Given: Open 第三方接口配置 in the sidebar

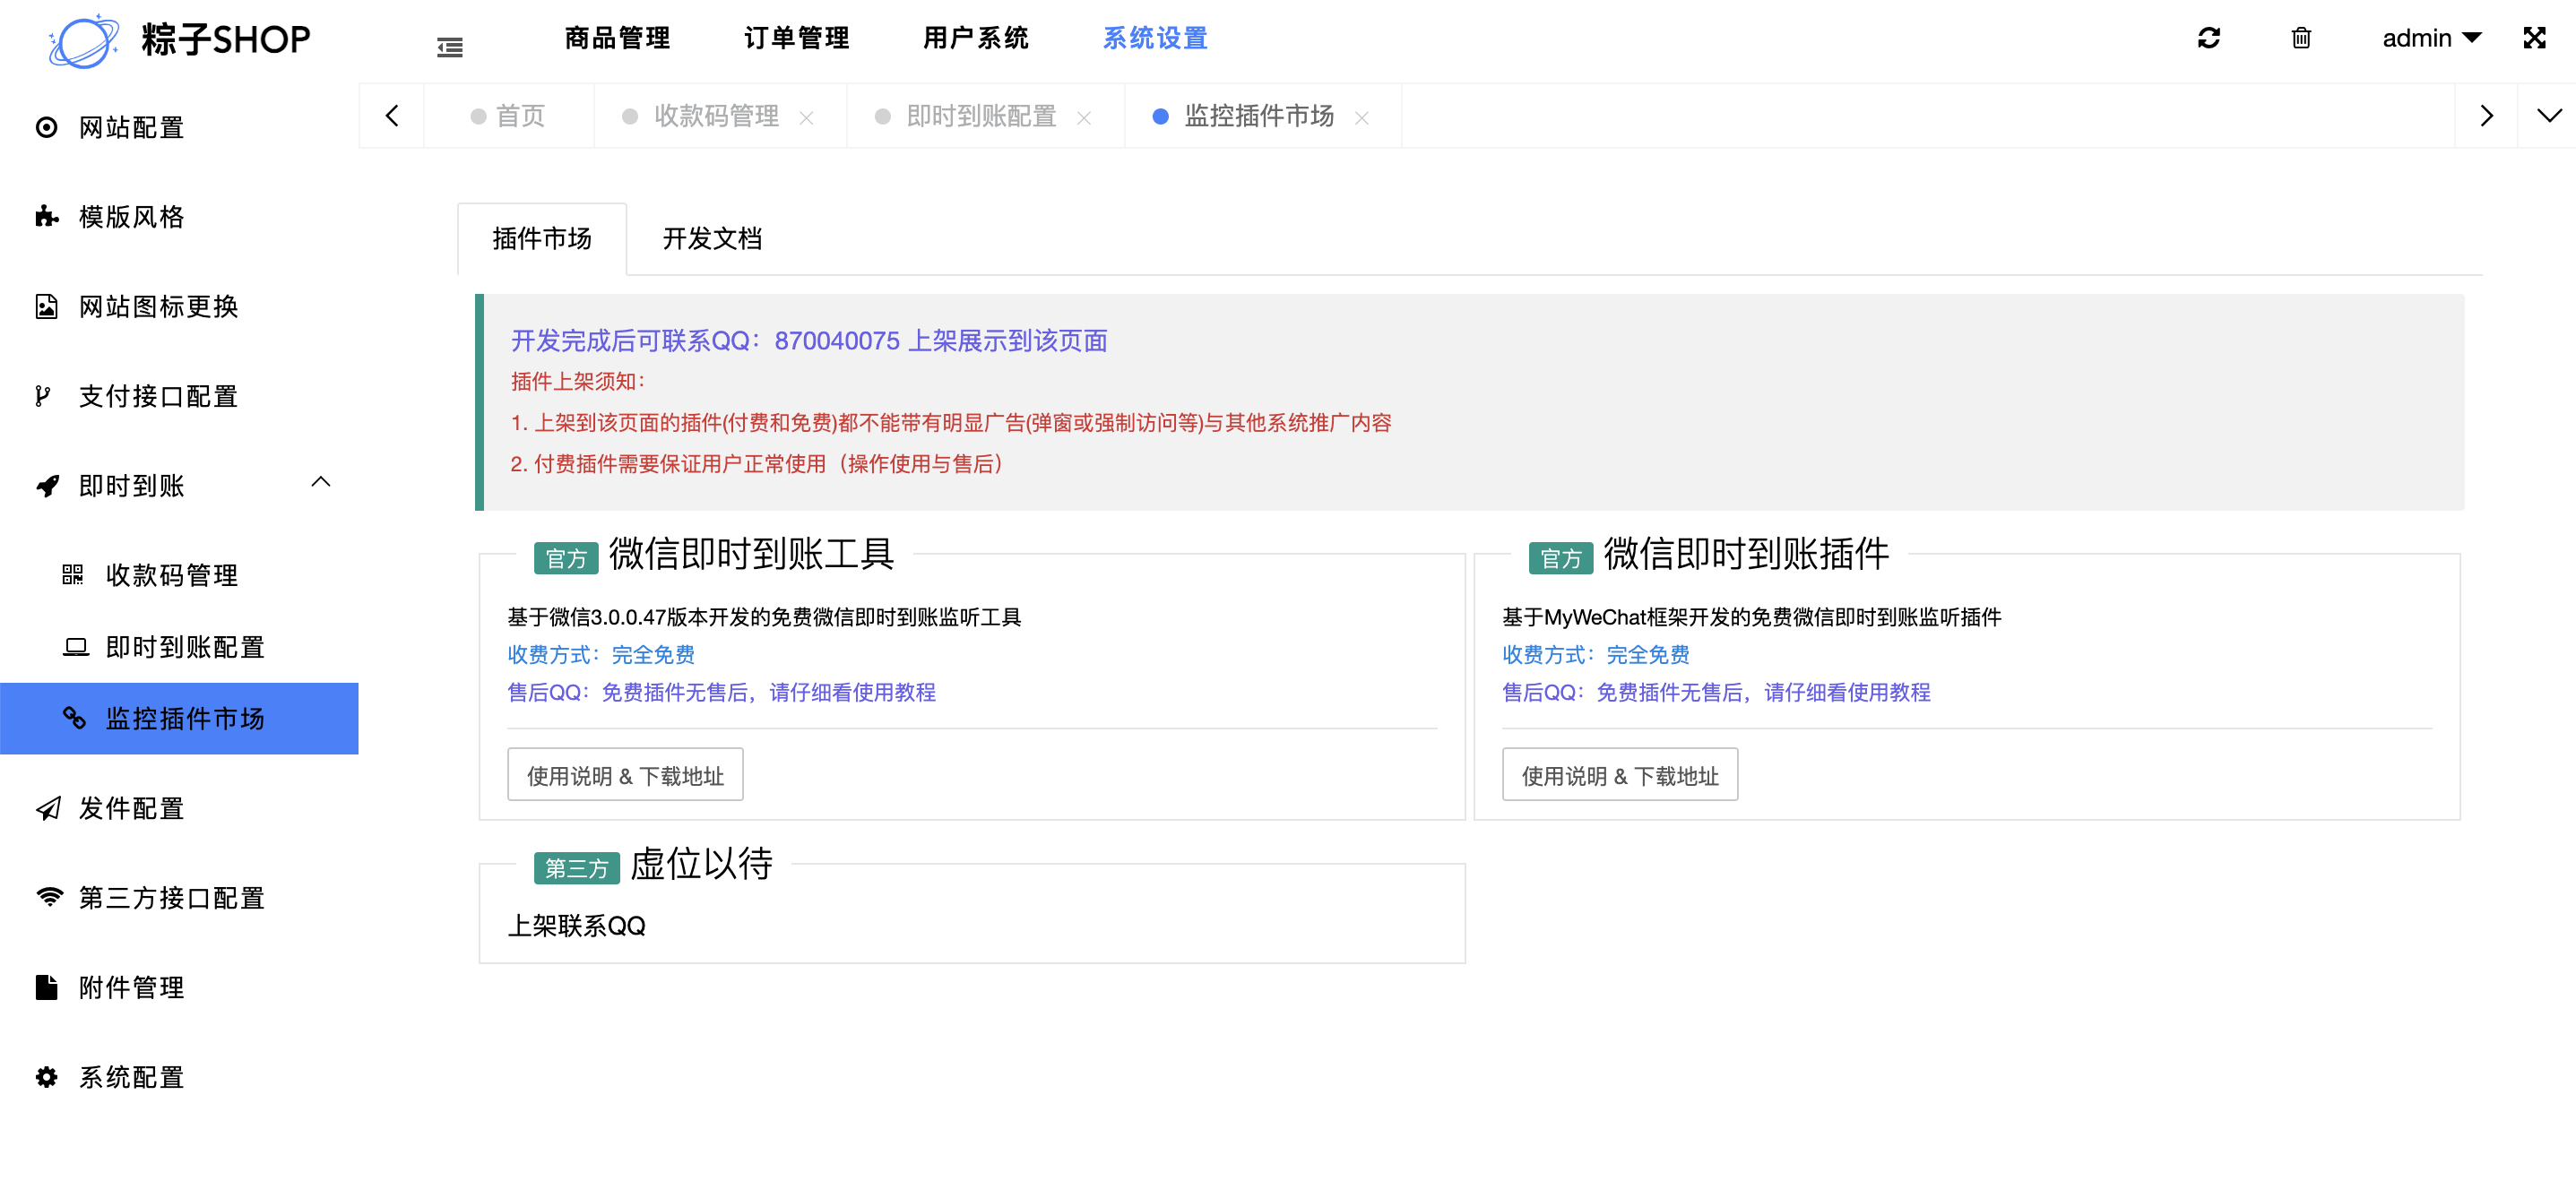Looking at the screenshot, I should pos(179,897).
